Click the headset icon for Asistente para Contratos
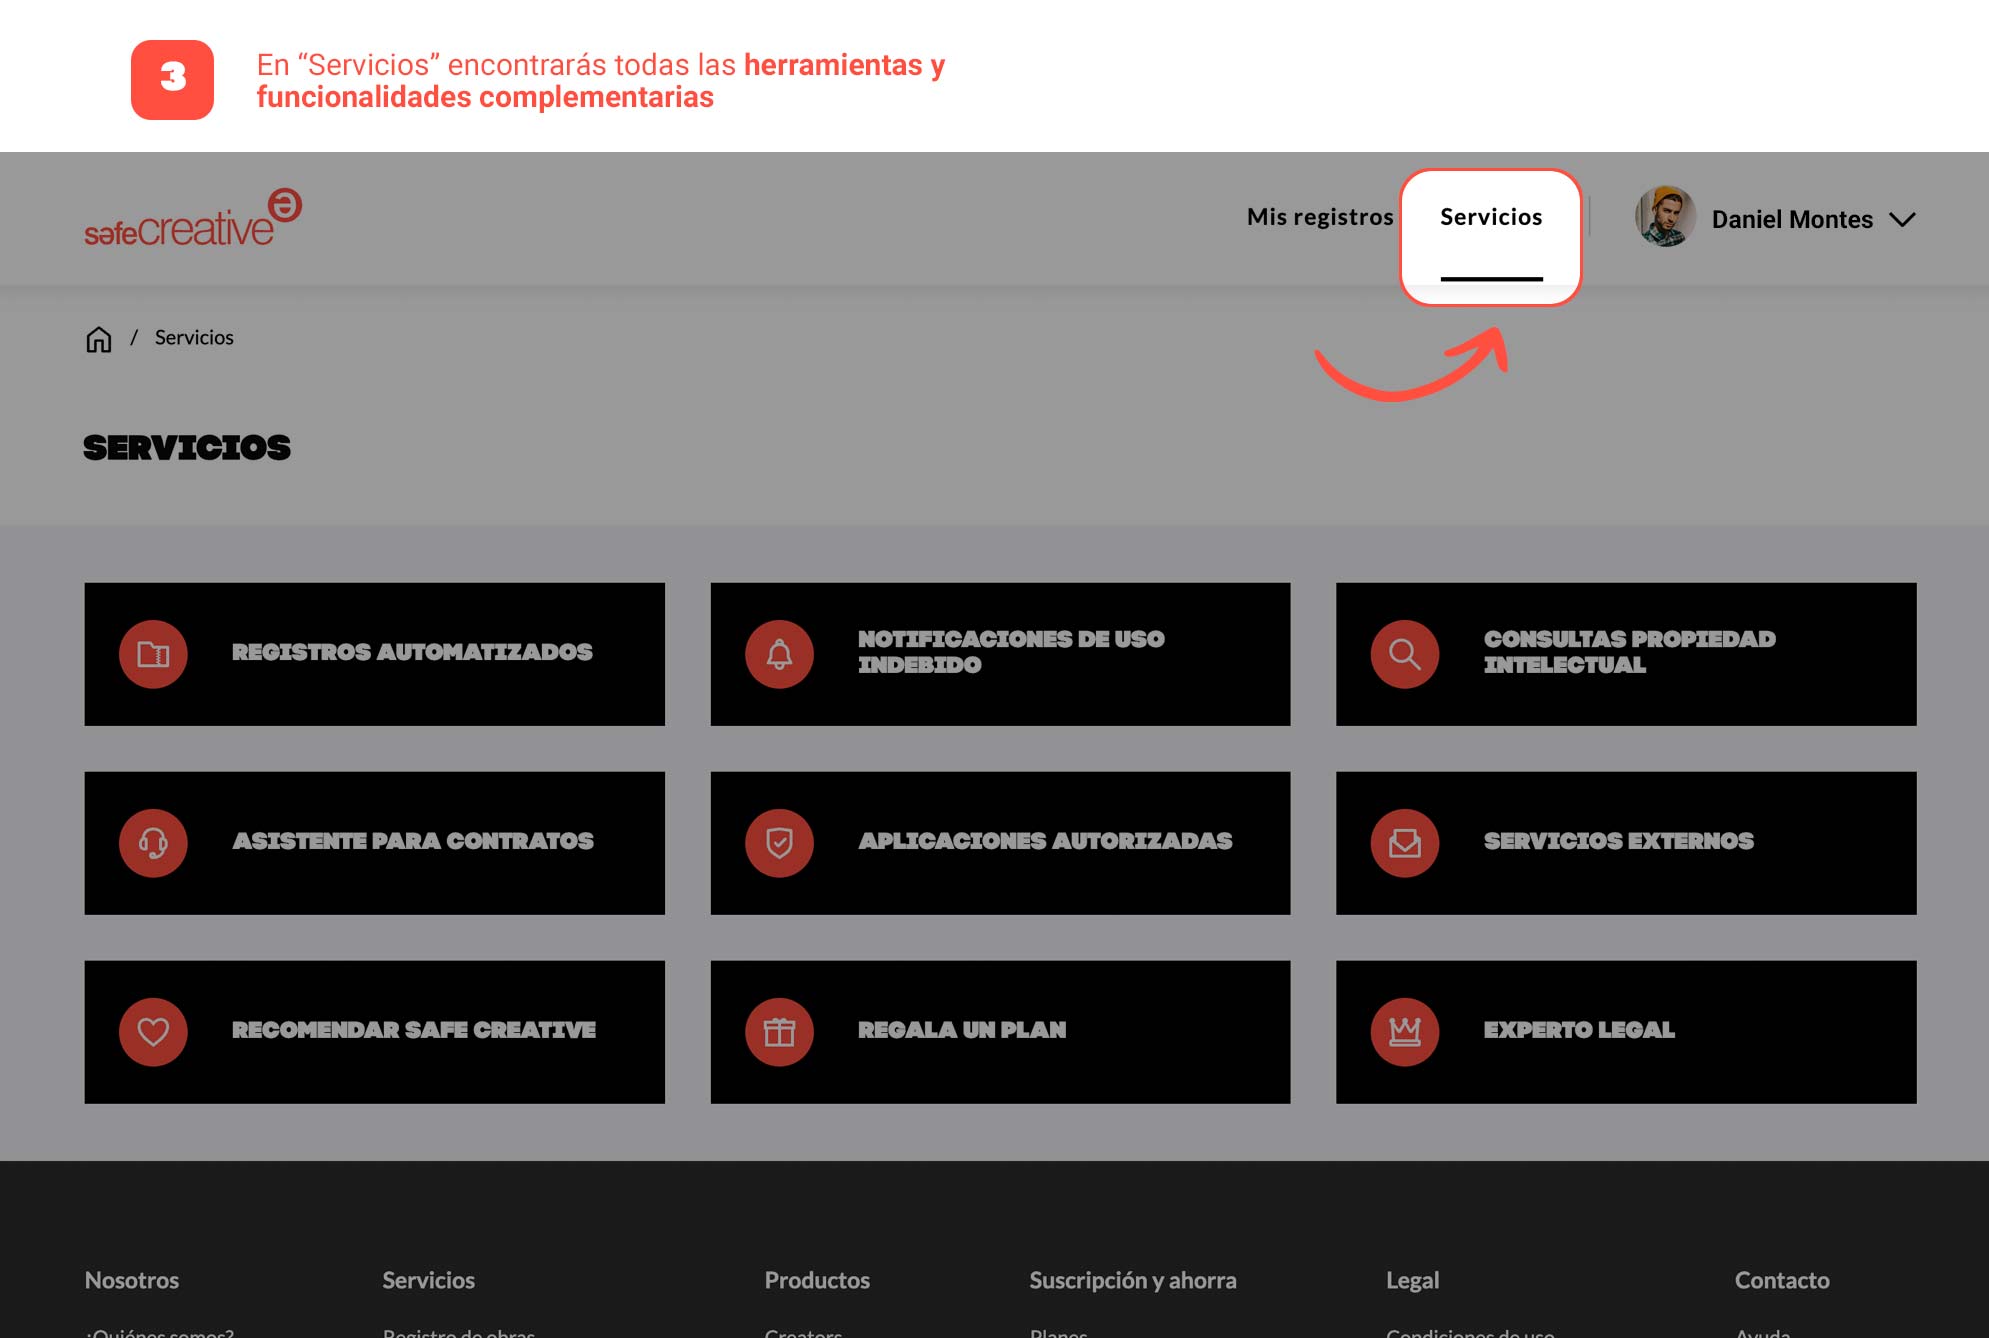This screenshot has height=1338, width=1989. pyautogui.click(x=153, y=843)
